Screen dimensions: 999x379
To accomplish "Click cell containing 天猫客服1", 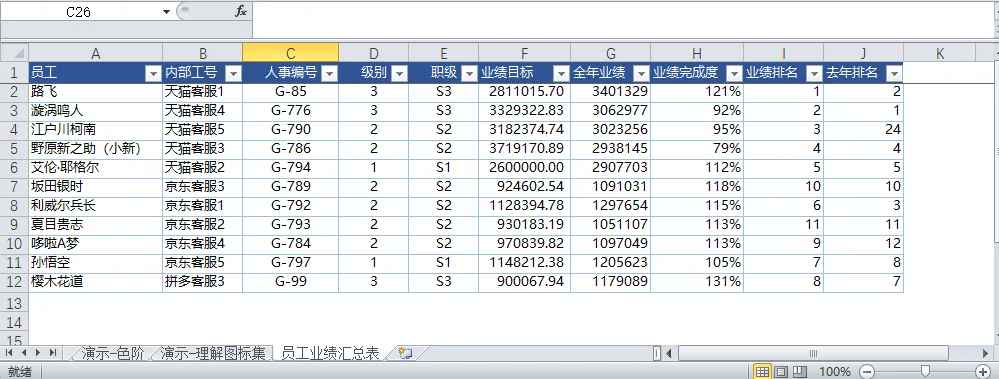I will (203, 92).
